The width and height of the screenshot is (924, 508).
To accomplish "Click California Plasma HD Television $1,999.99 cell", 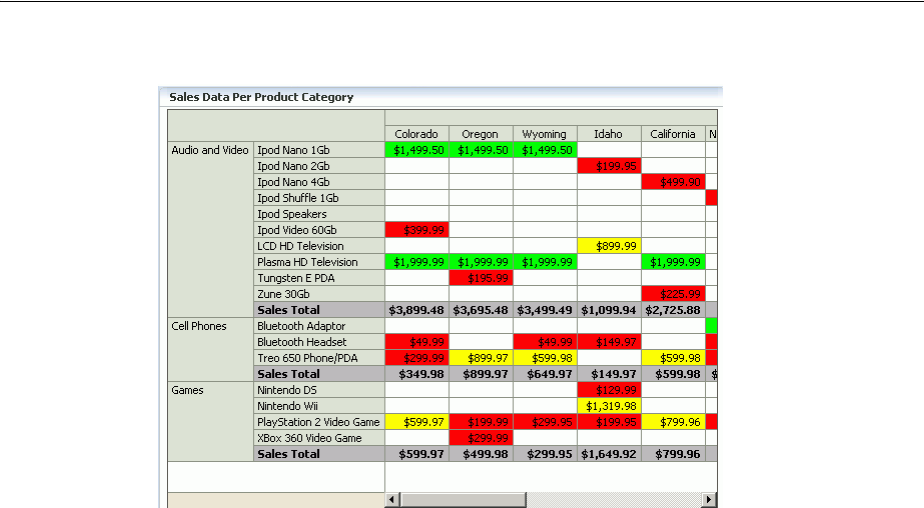I will pyautogui.click(x=674, y=262).
